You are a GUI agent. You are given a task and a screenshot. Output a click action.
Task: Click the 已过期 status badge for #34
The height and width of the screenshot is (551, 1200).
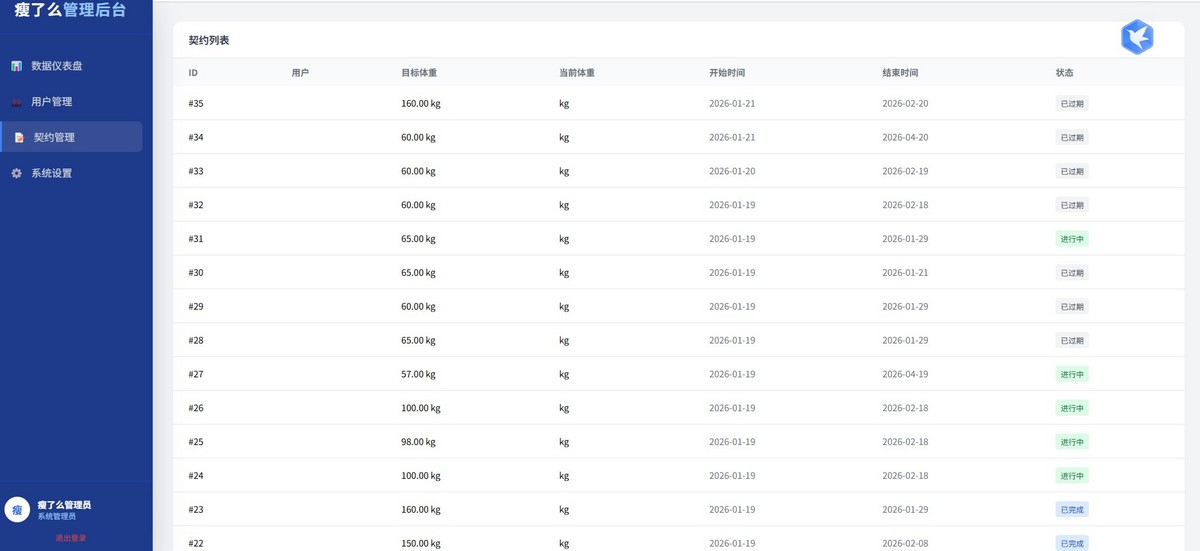[x=1072, y=137]
